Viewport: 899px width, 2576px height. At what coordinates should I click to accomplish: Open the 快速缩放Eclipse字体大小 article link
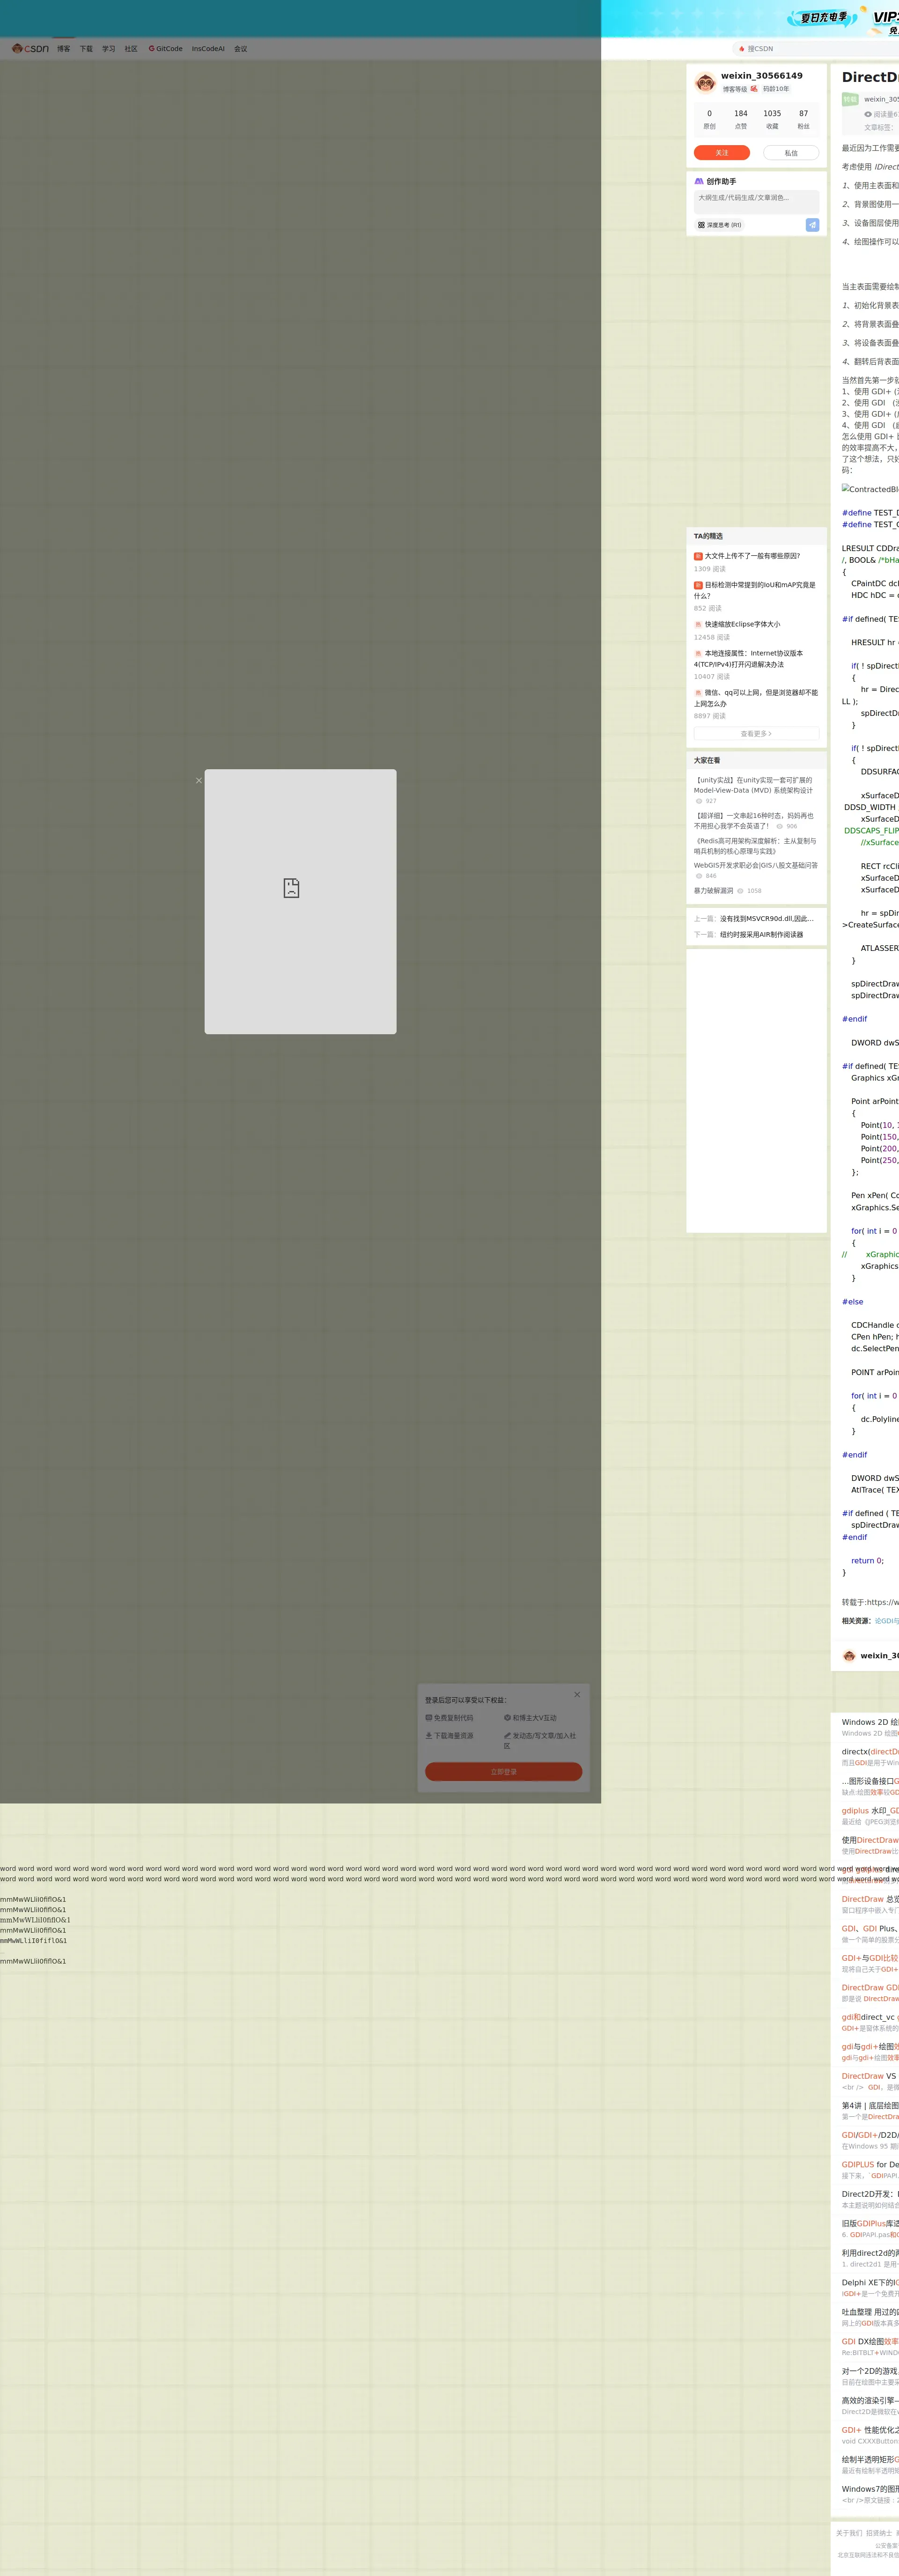pyautogui.click(x=742, y=624)
